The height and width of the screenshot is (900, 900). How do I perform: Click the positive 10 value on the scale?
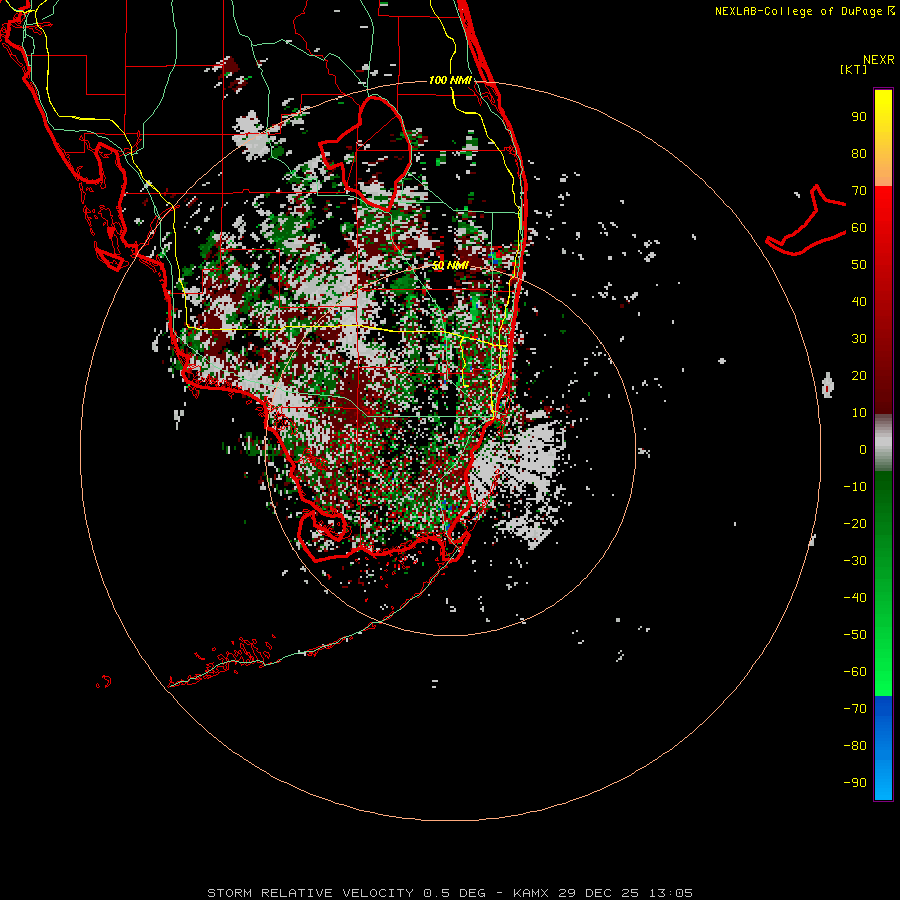[x=859, y=413]
